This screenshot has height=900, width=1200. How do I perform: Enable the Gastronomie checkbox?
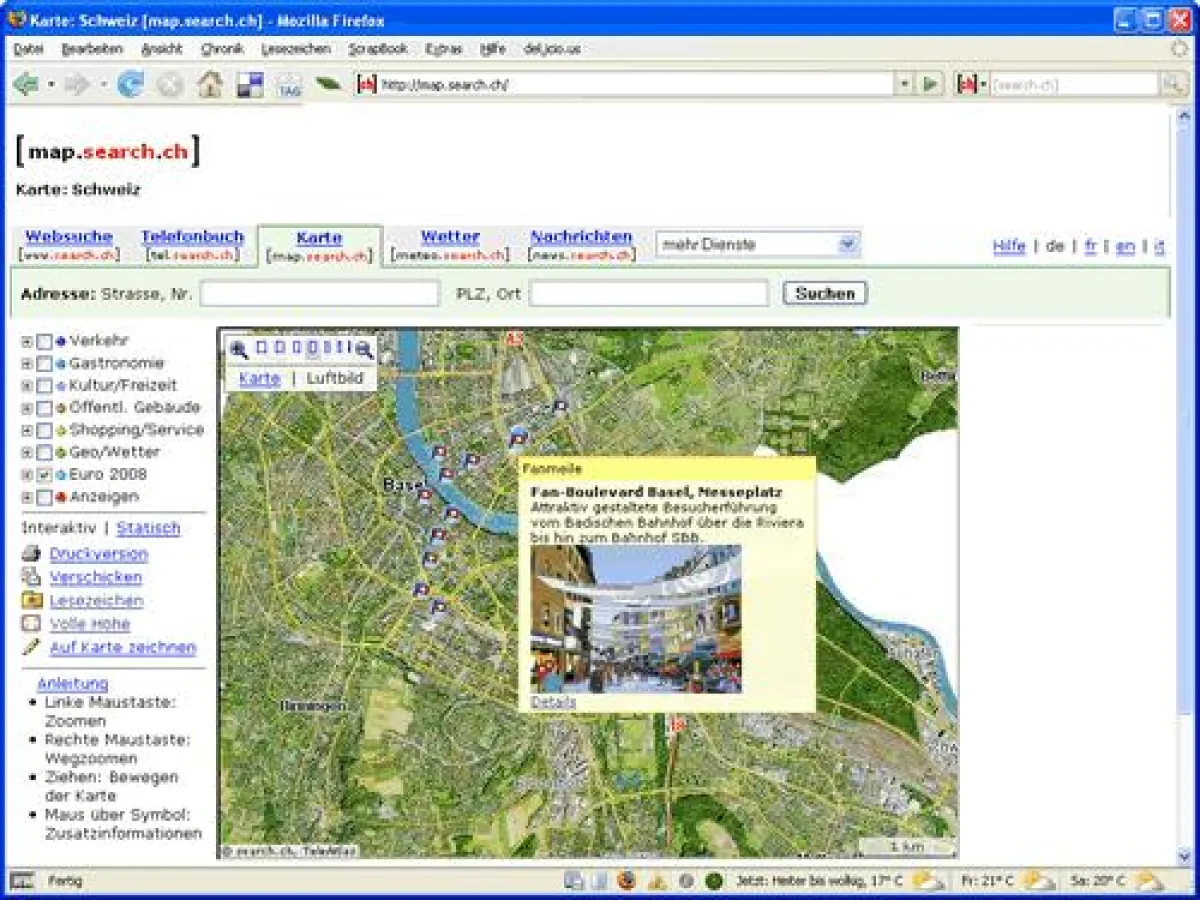click(x=43, y=363)
